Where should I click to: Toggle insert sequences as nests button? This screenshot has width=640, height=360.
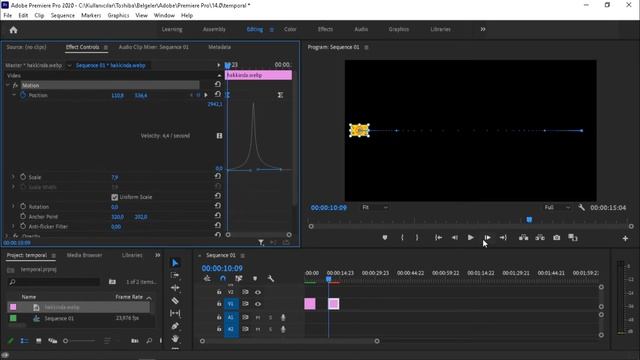207,278
